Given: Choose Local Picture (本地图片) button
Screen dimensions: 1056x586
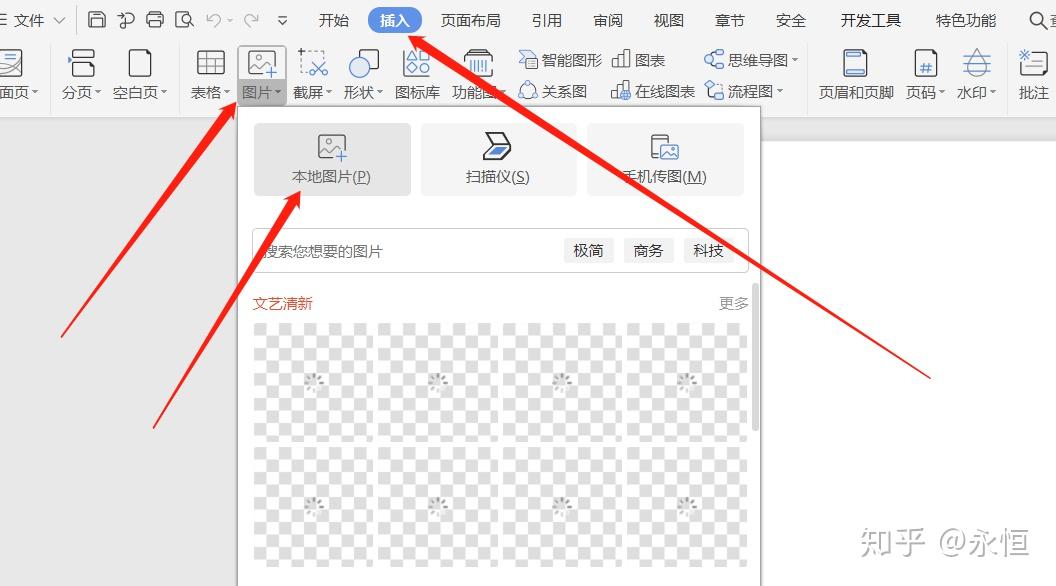Looking at the screenshot, I should [332, 160].
